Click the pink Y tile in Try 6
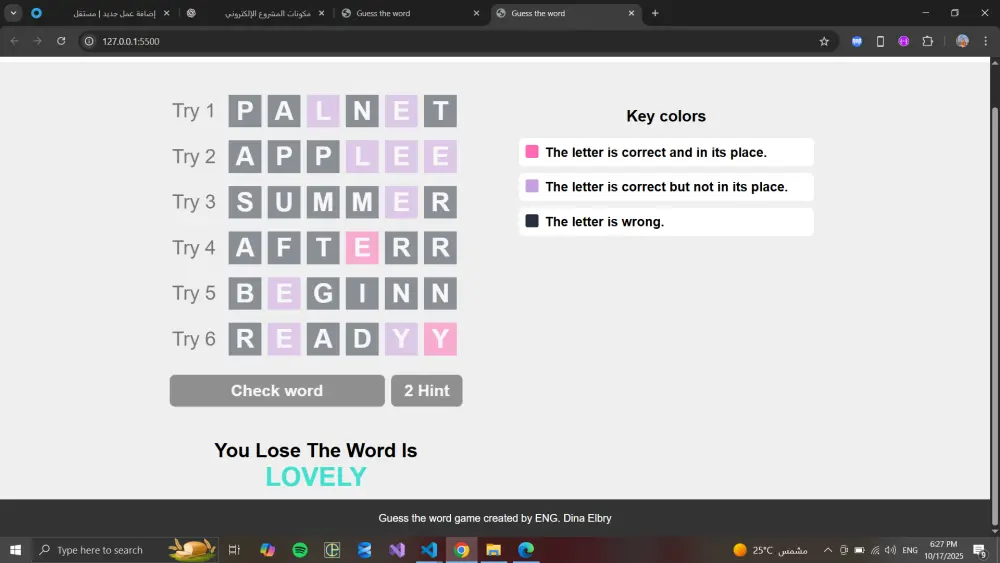The width and height of the screenshot is (1000, 563). coord(440,339)
